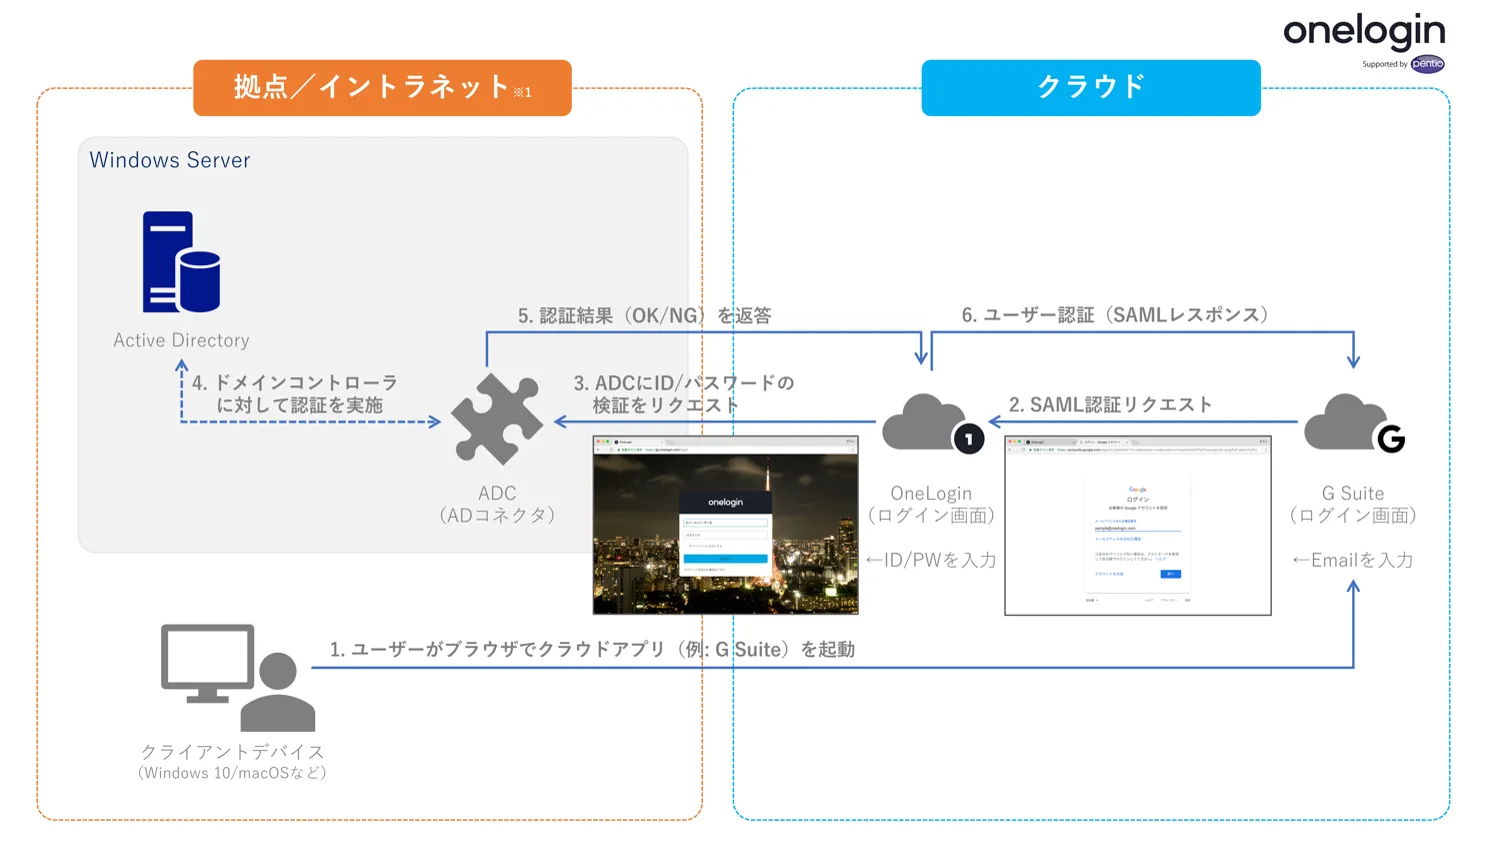Select the ADC puzzle piece icon

pos(496,419)
